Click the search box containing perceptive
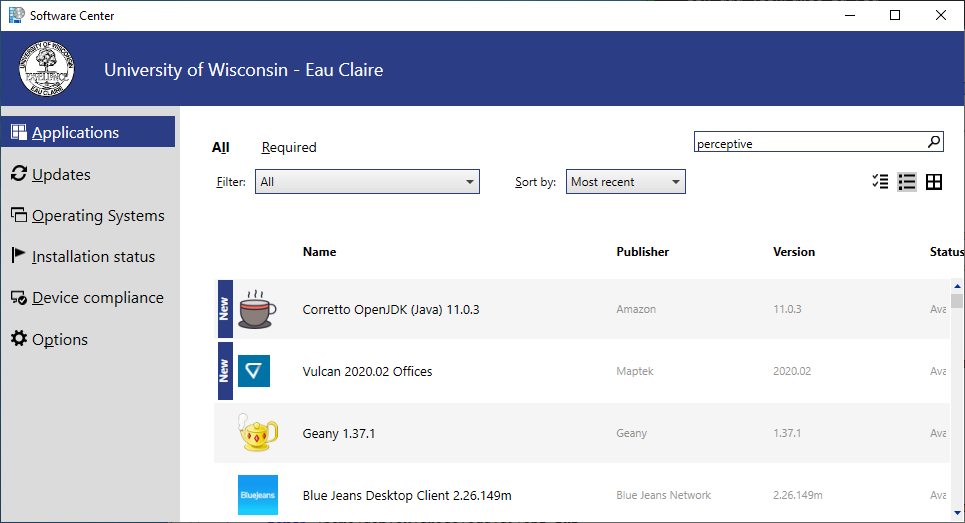 click(808, 143)
